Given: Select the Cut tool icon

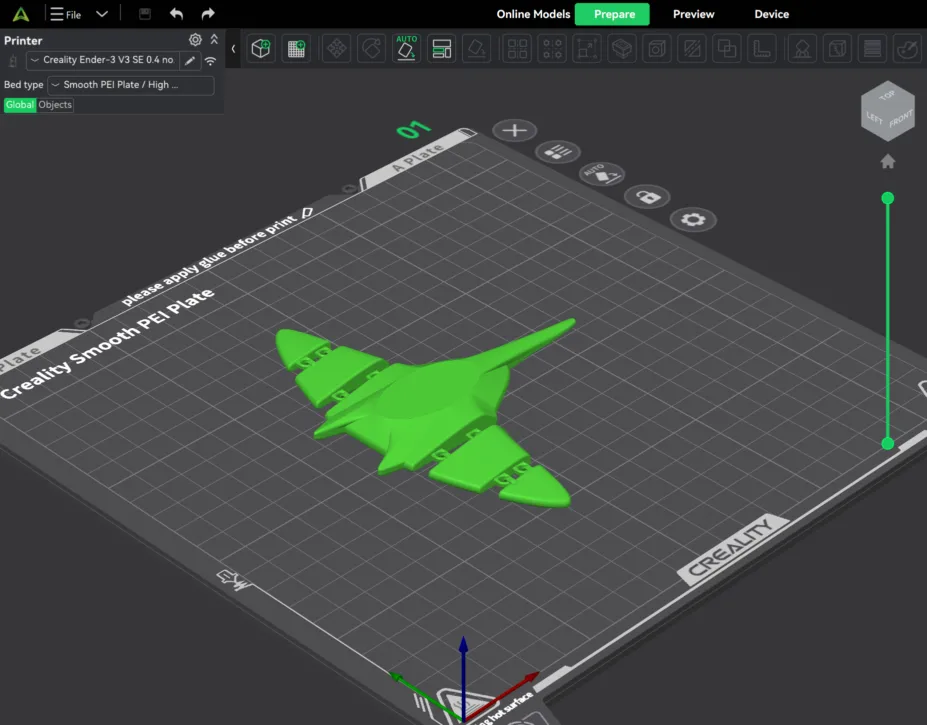Looking at the screenshot, I should pos(622,48).
